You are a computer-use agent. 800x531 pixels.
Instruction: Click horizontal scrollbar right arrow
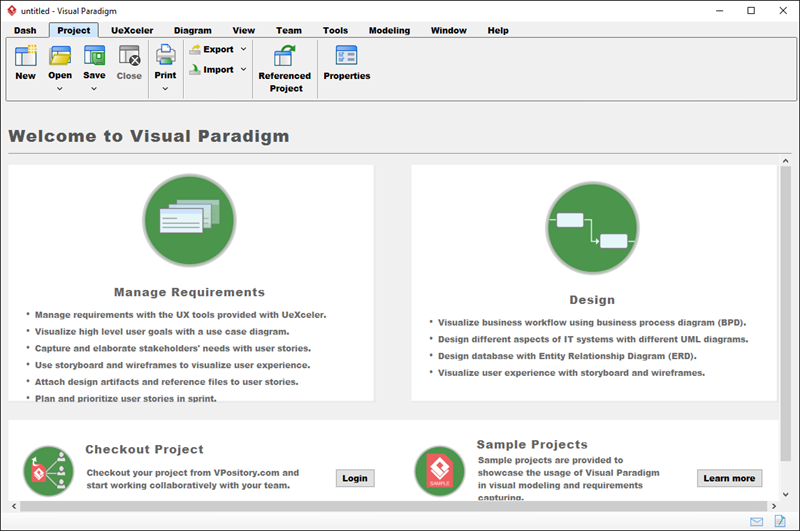(774, 506)
